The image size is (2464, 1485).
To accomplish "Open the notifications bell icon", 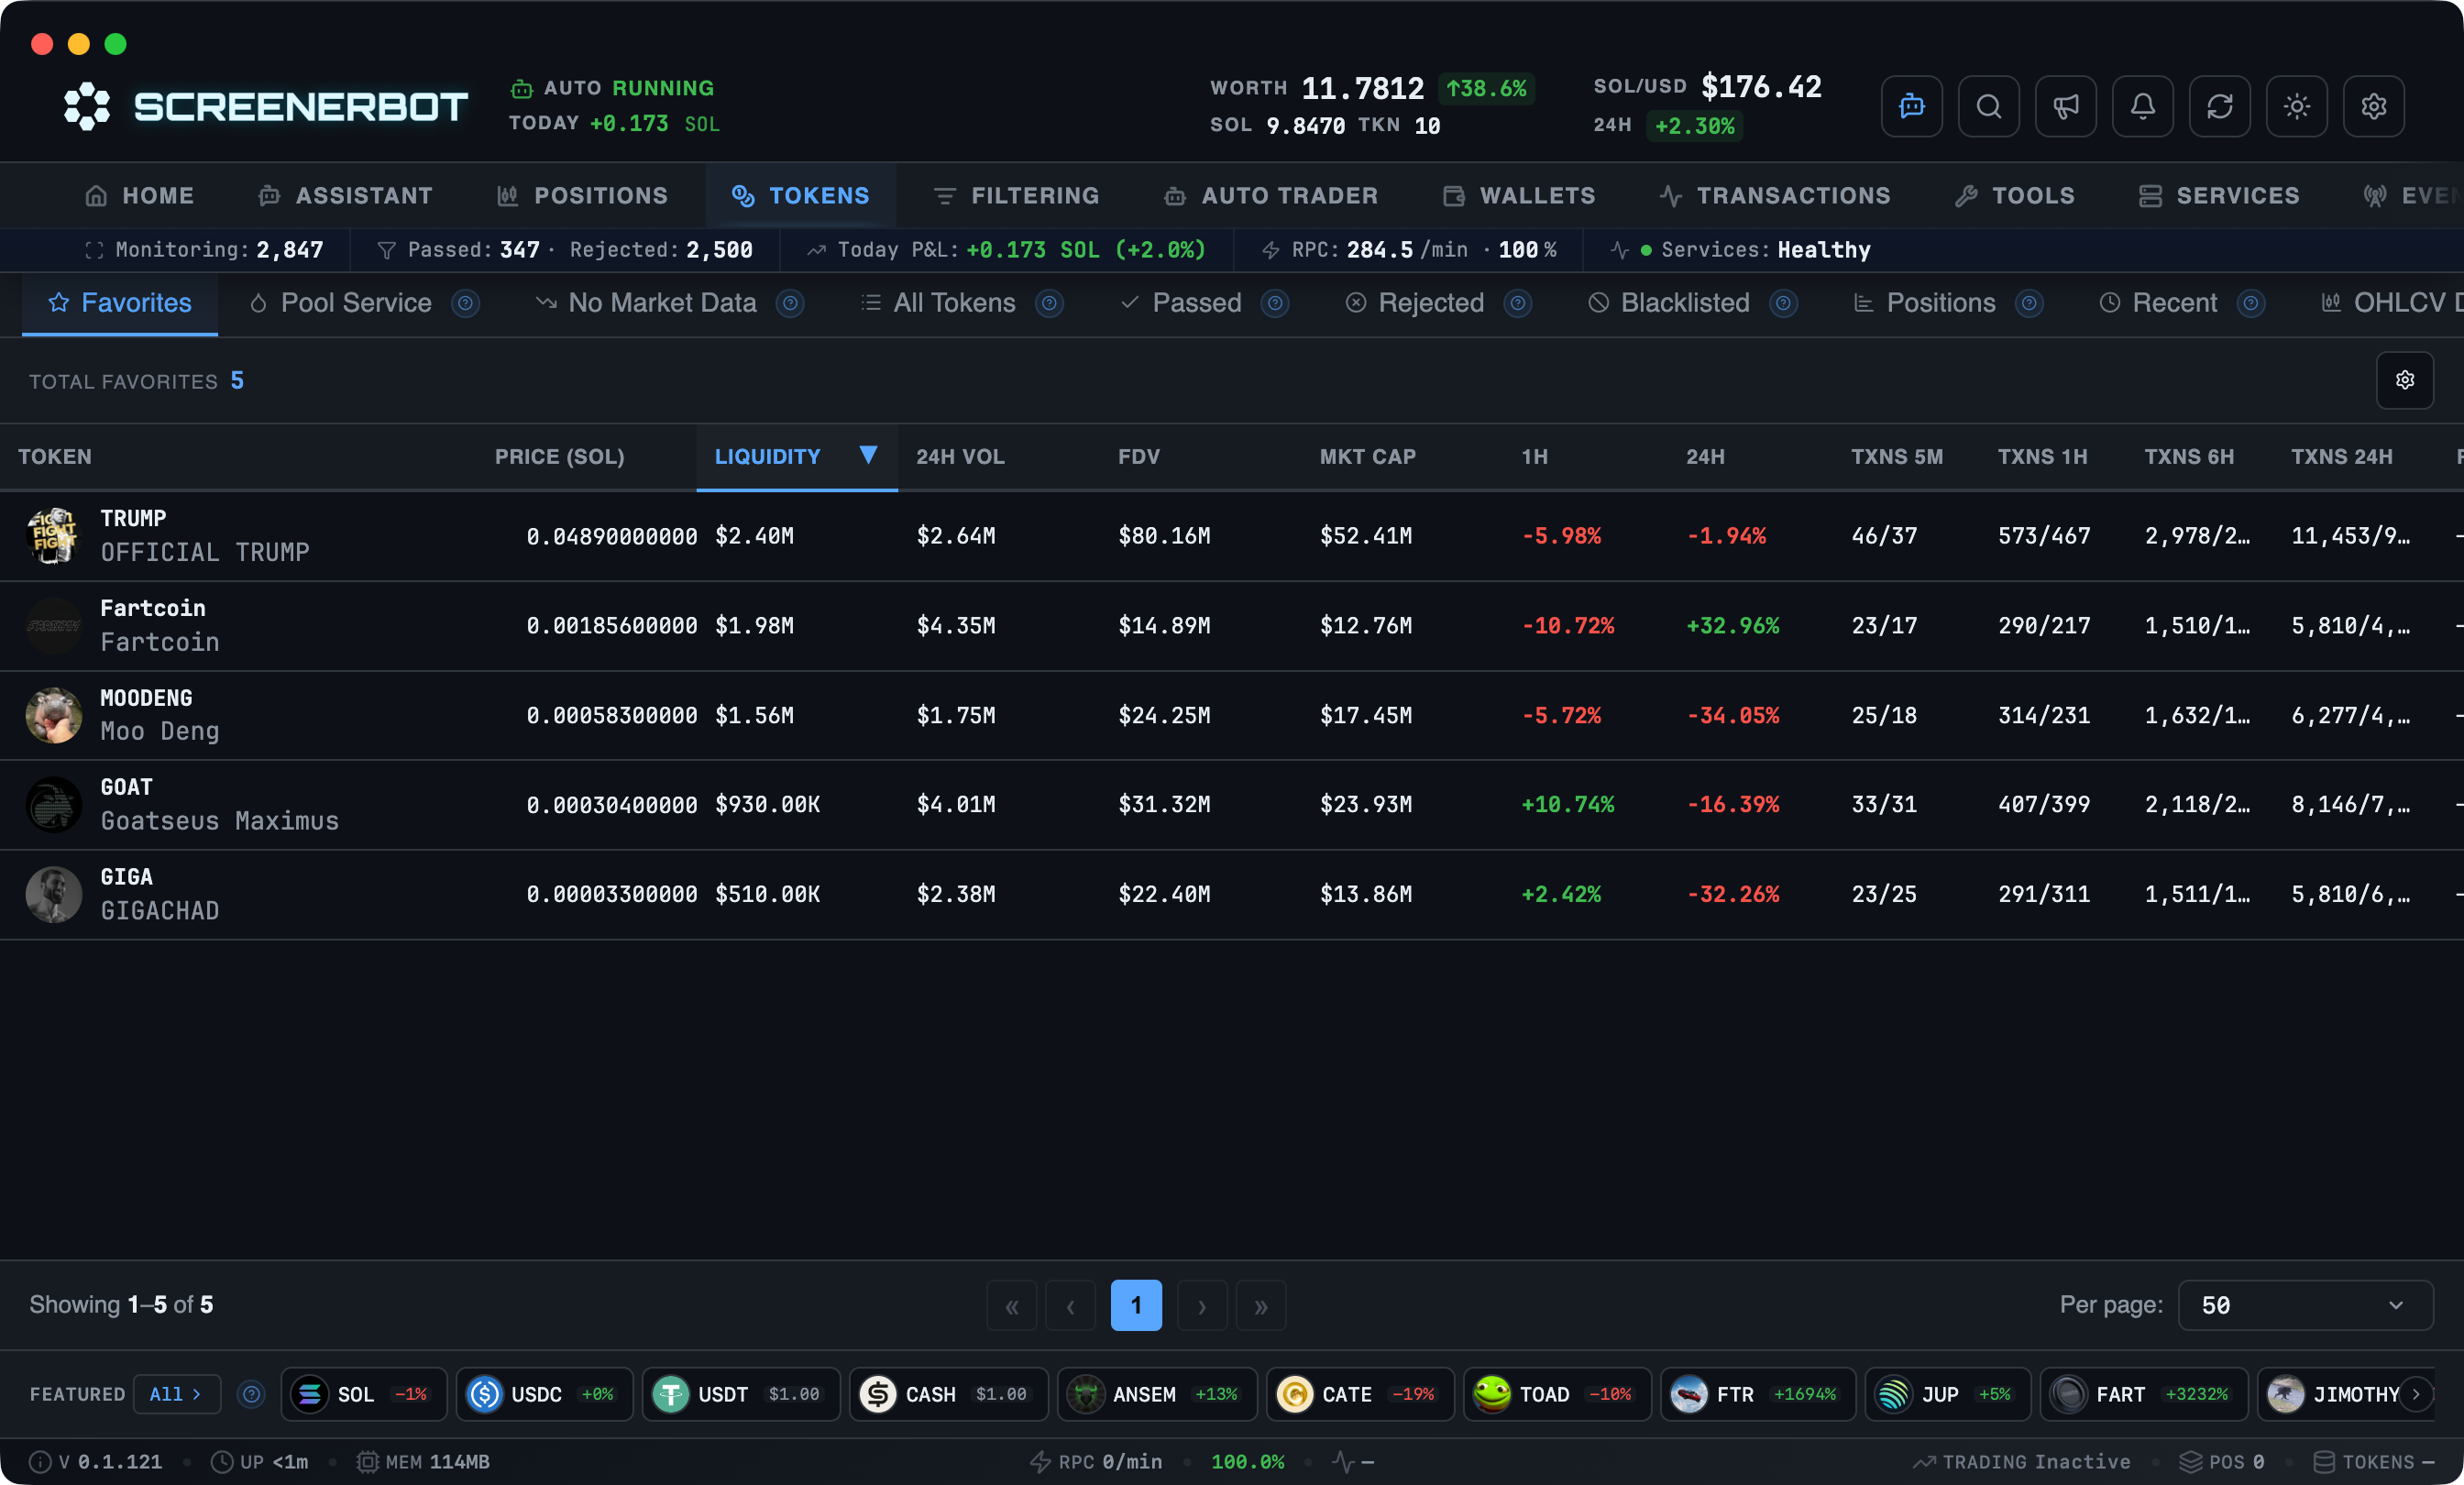I will [2142, 106].
